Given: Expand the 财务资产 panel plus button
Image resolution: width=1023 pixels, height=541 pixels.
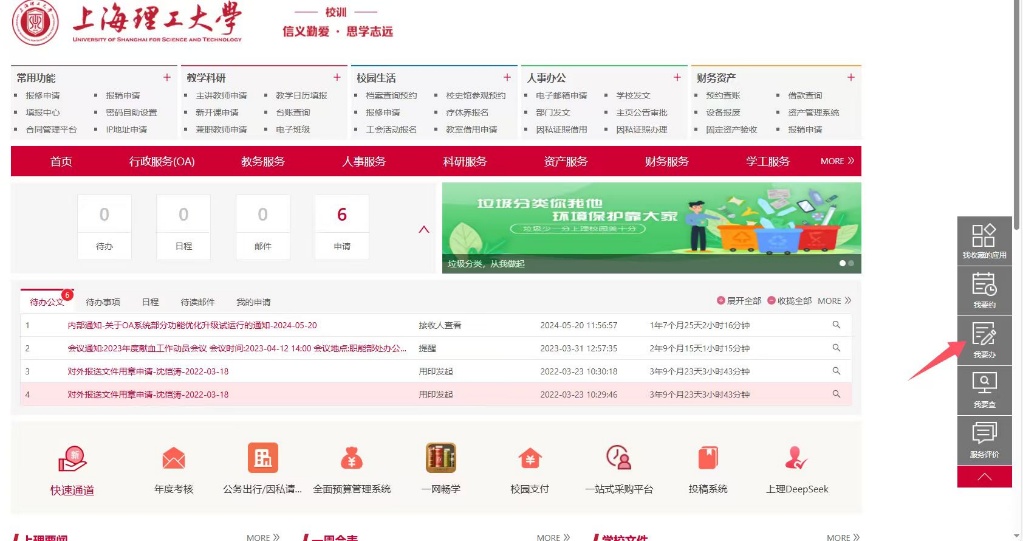Looking at the screenshot, I should [851, 78].
